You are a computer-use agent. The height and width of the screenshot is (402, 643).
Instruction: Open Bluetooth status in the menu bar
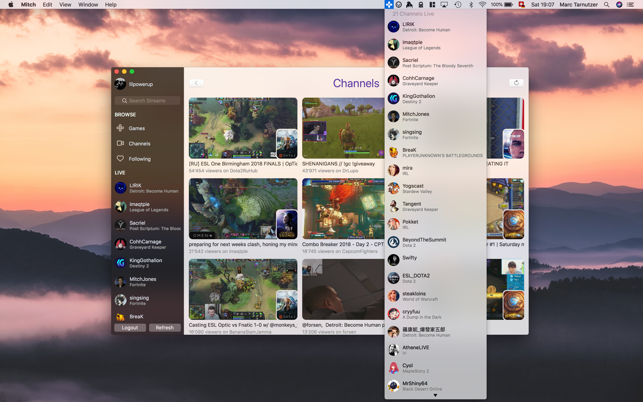pos(471,5)
